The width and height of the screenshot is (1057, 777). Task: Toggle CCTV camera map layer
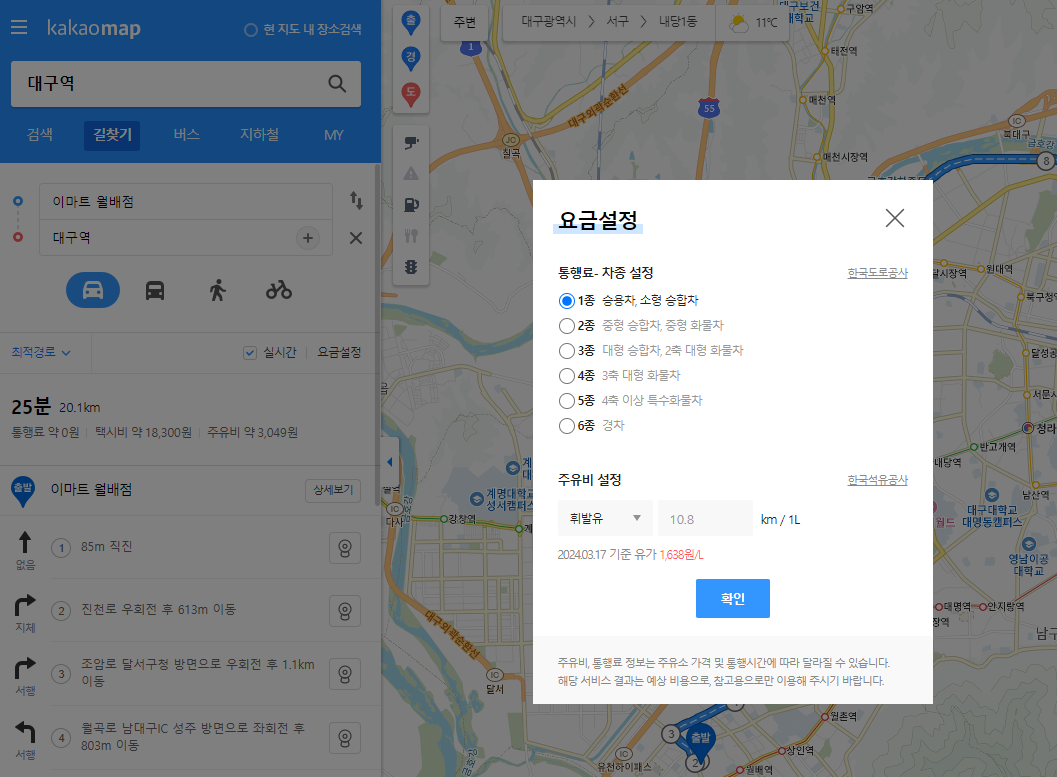pos(411,142)
